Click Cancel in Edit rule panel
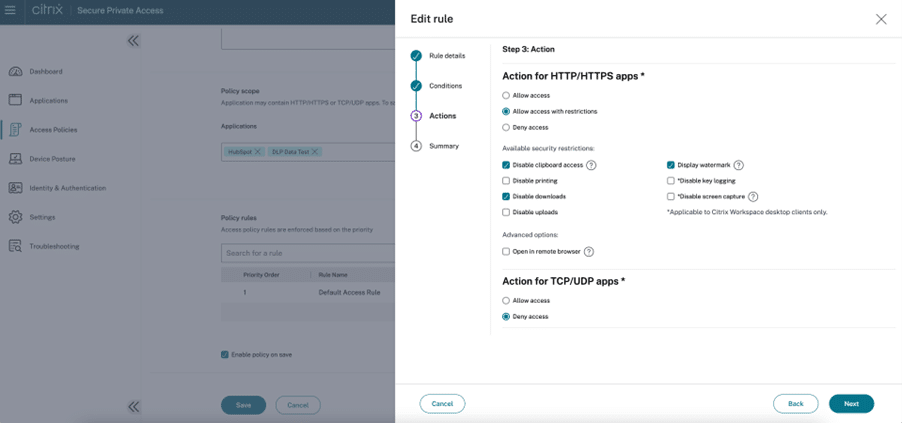The height and width of the screenshot is (423, 902). pos(442,404)
